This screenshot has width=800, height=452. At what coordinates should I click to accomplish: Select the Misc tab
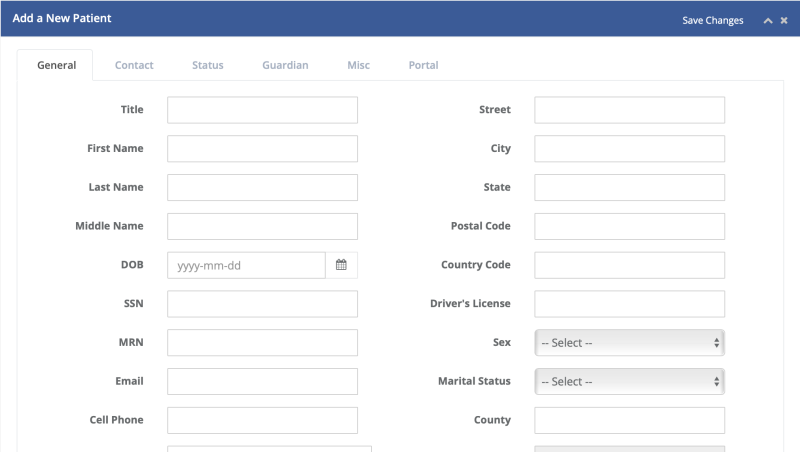pyautogui.click(x=358, y=65)
